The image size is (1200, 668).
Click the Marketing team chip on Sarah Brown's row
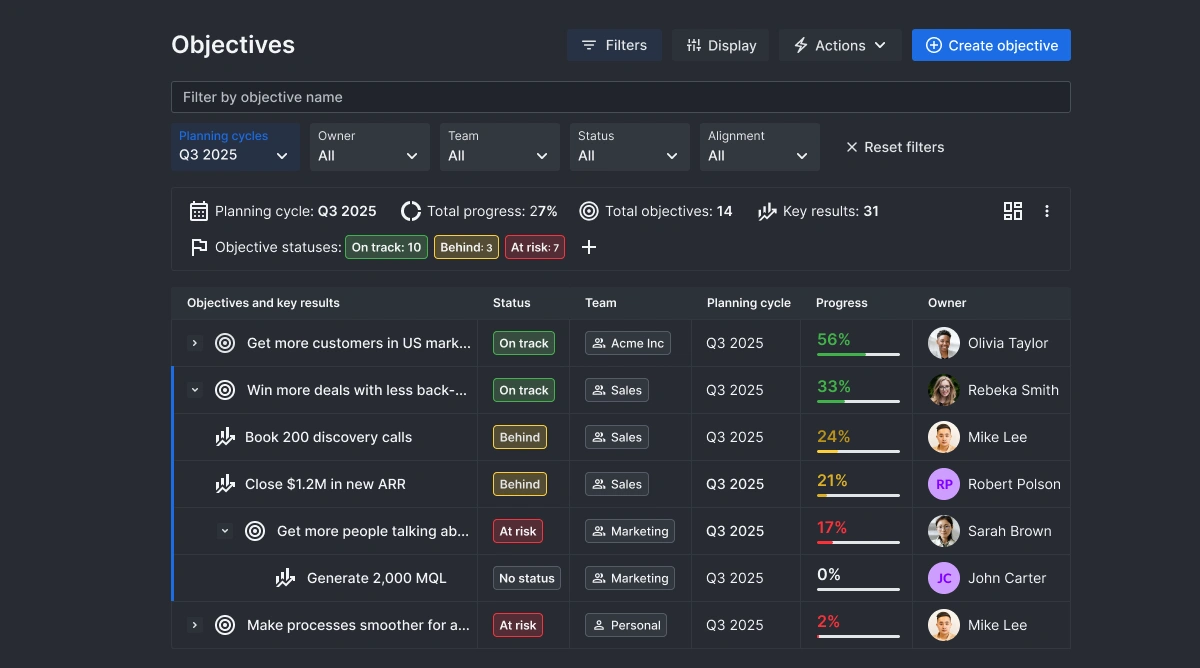coord(630,531)
